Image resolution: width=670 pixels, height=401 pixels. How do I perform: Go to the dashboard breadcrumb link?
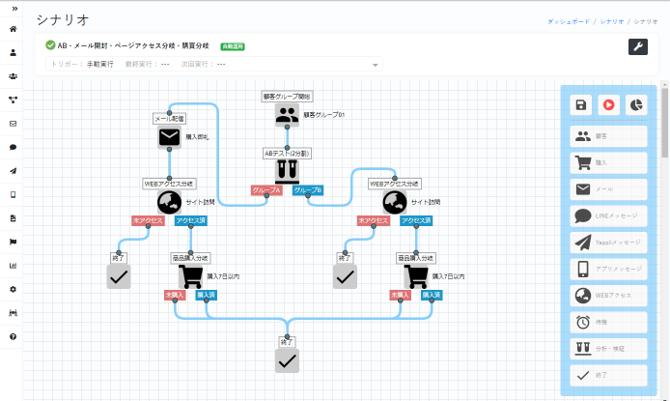[568, 21]
